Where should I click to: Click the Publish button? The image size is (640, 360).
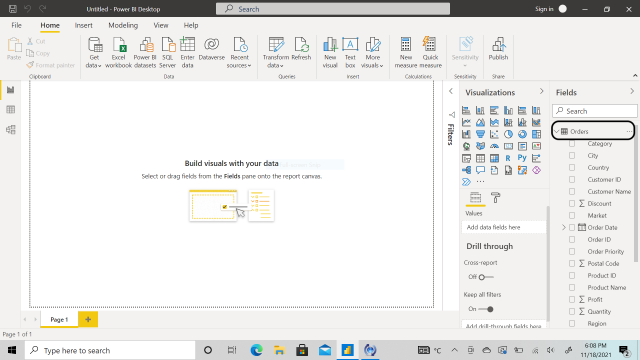tap(498, 49)
